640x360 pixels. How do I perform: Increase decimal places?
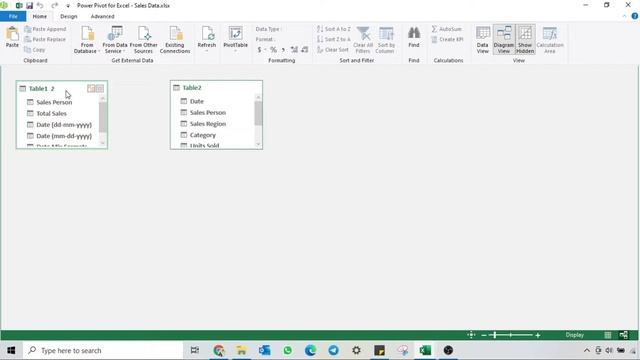[x=294, y=50]
